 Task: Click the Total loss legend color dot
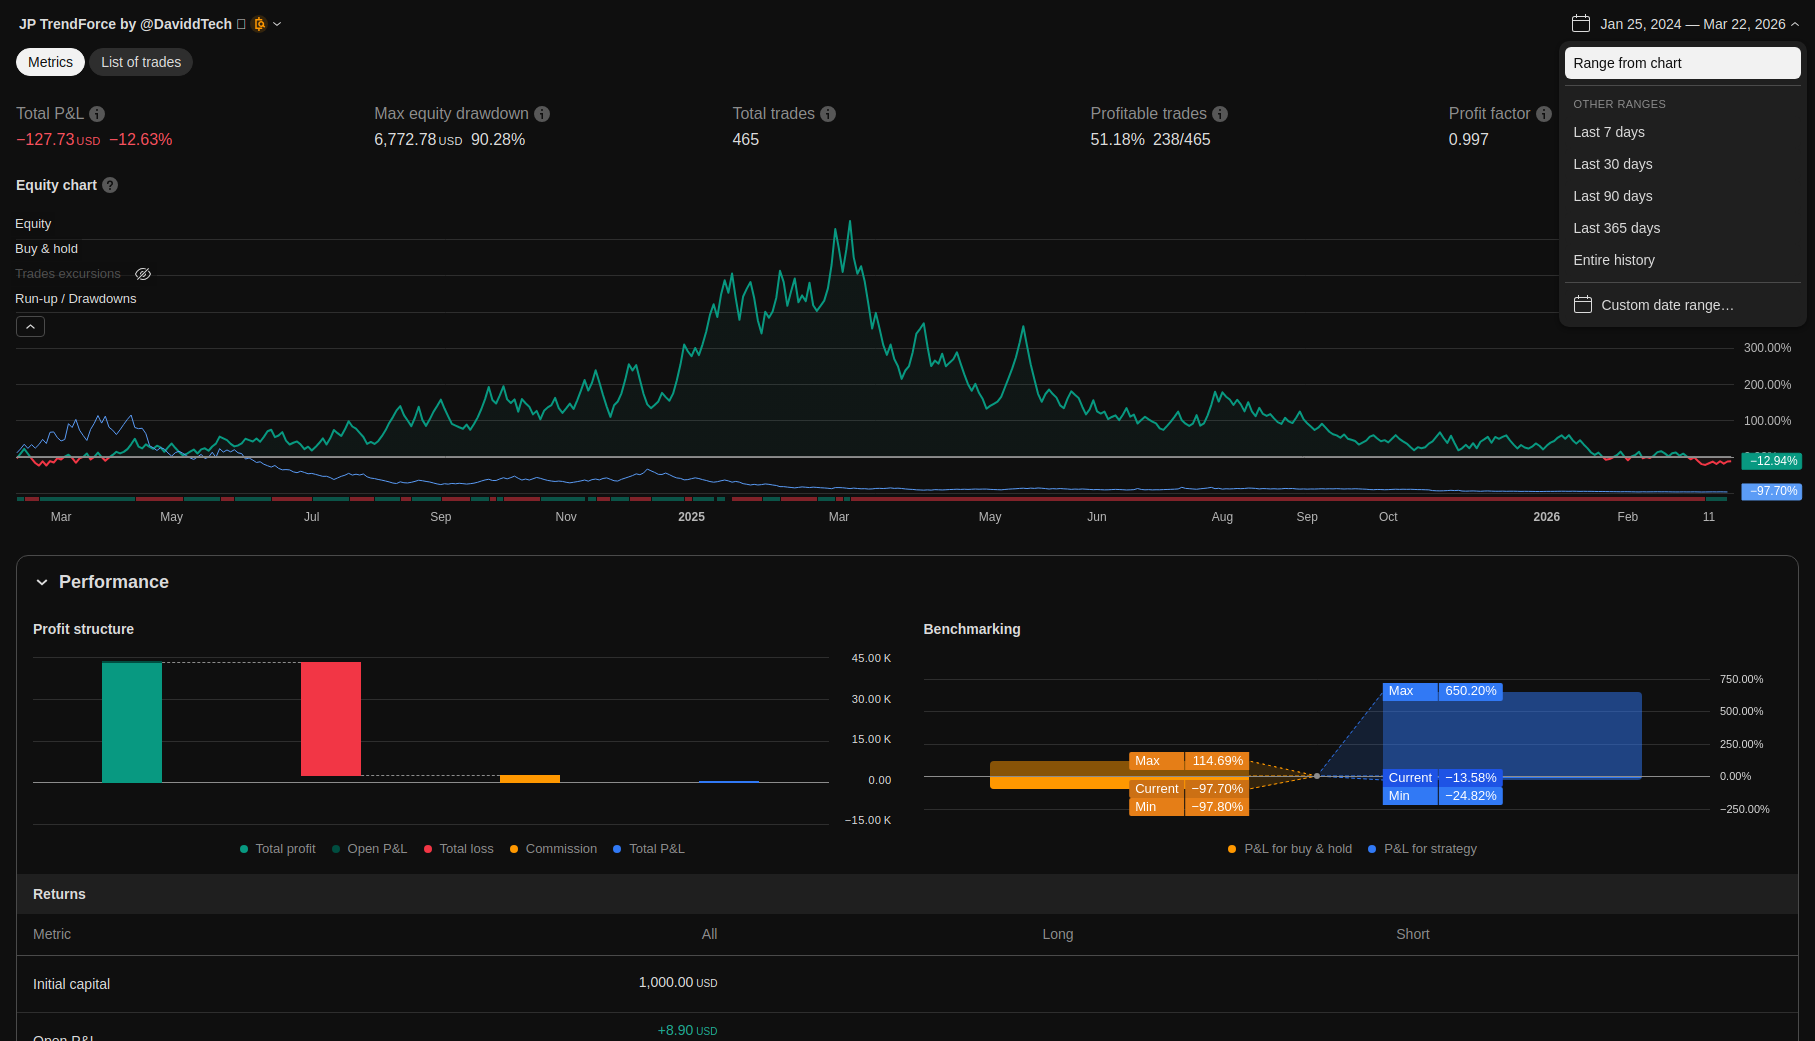(x=428, y=849)
